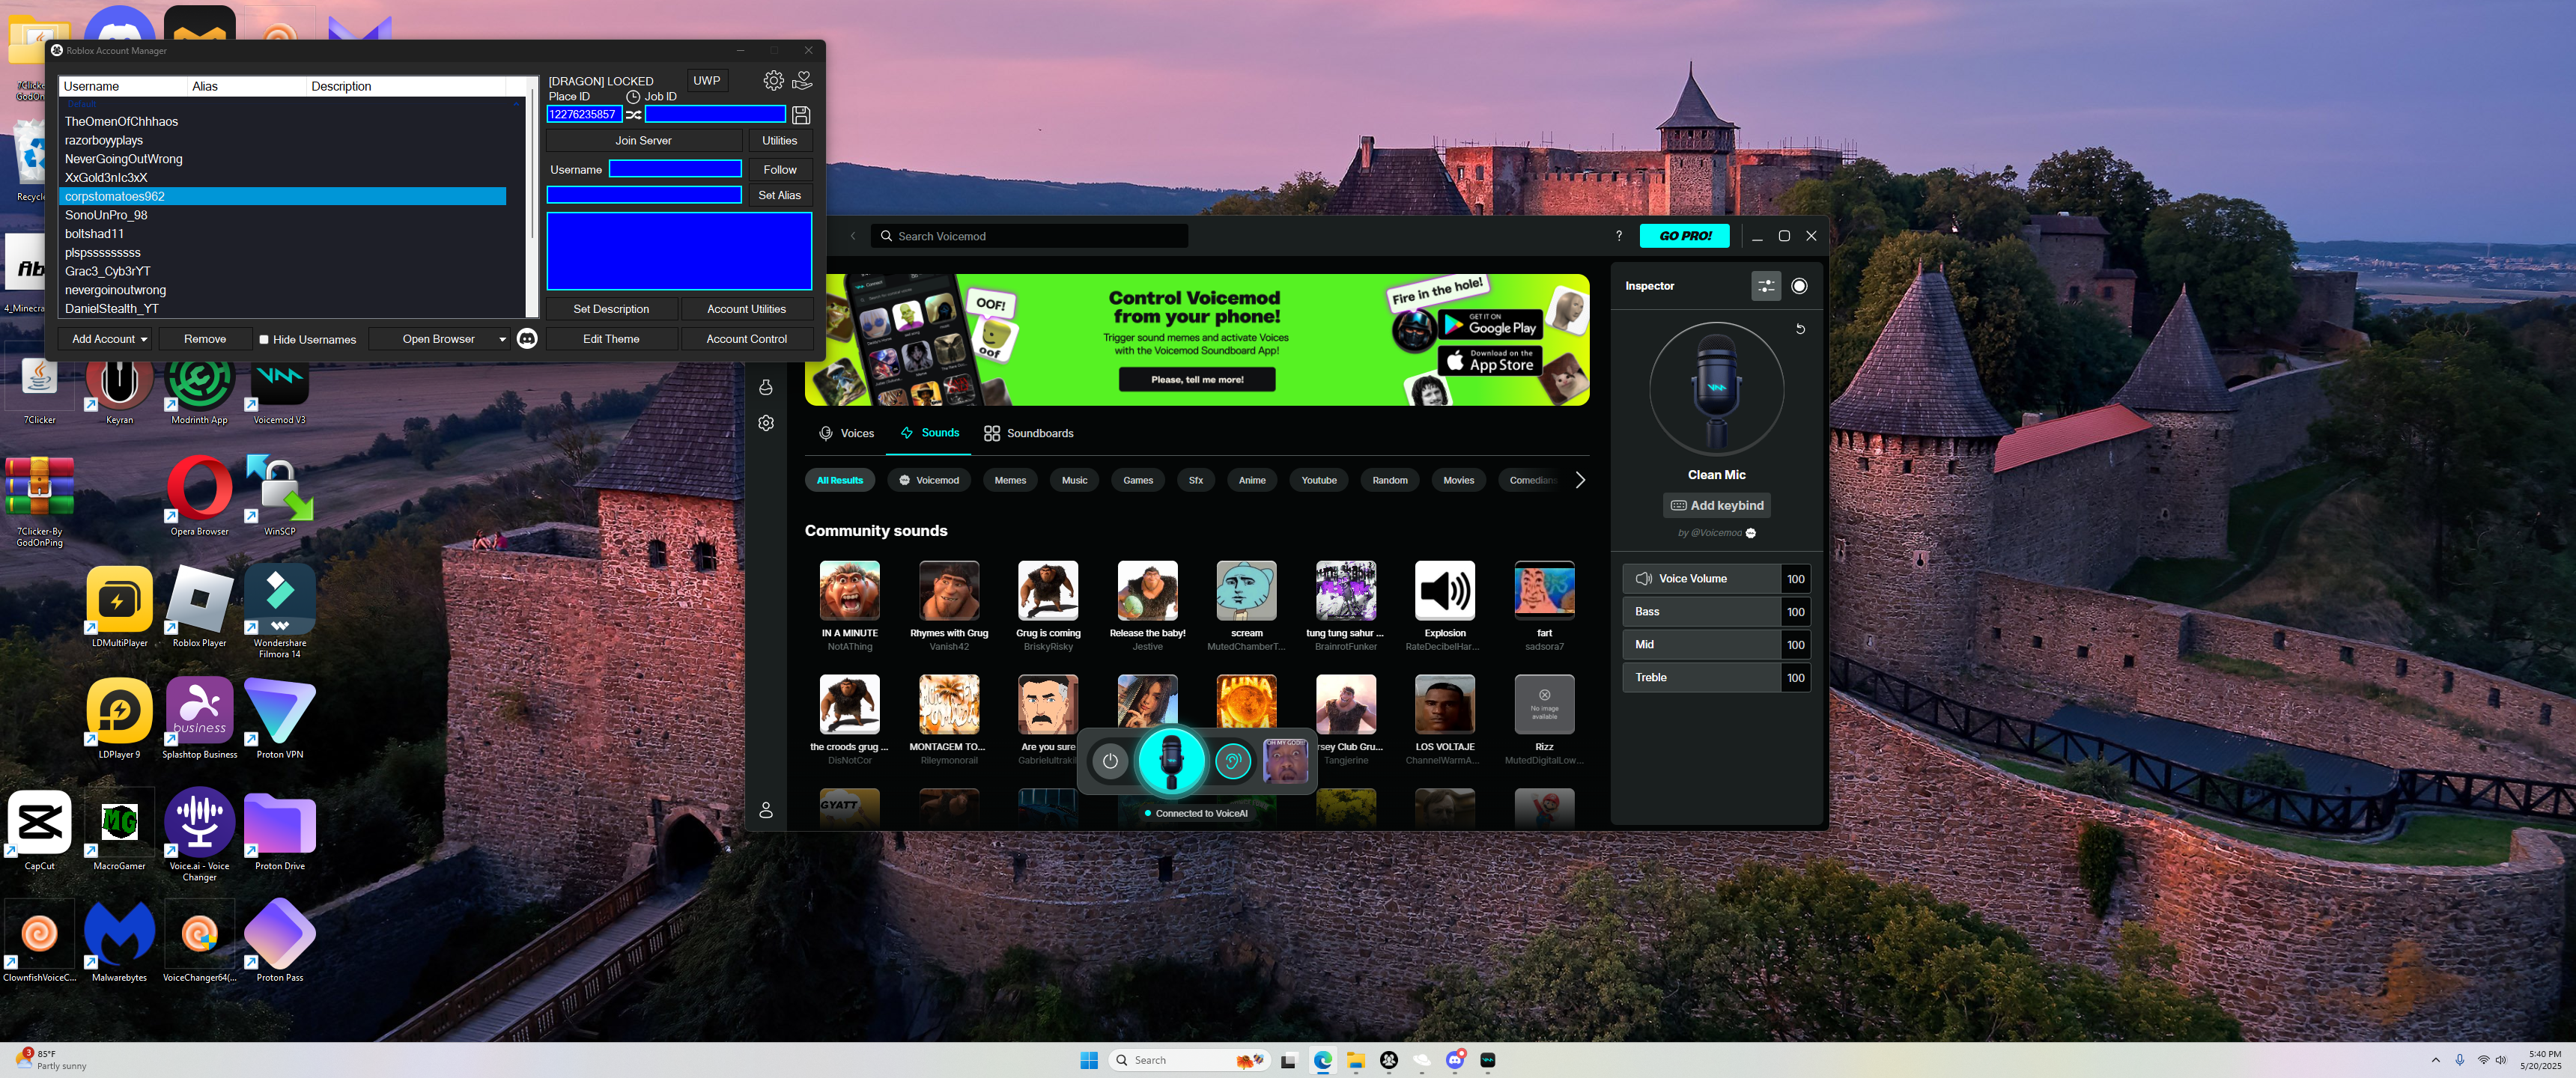Image resolution: width=2576 pixels, height=1078 pixels.
Task: Click the shuffle icon beside Place ID
Action: [x=634, y=115]
